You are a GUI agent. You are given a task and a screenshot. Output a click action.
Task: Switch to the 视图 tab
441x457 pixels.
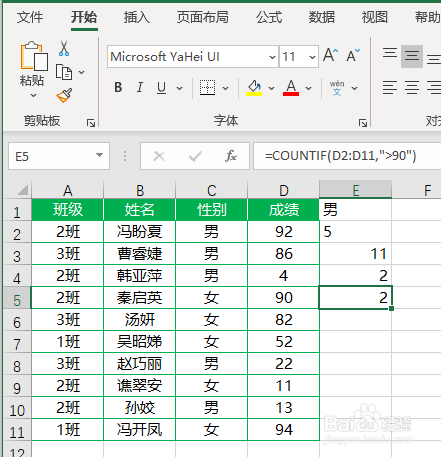(375, 17)
